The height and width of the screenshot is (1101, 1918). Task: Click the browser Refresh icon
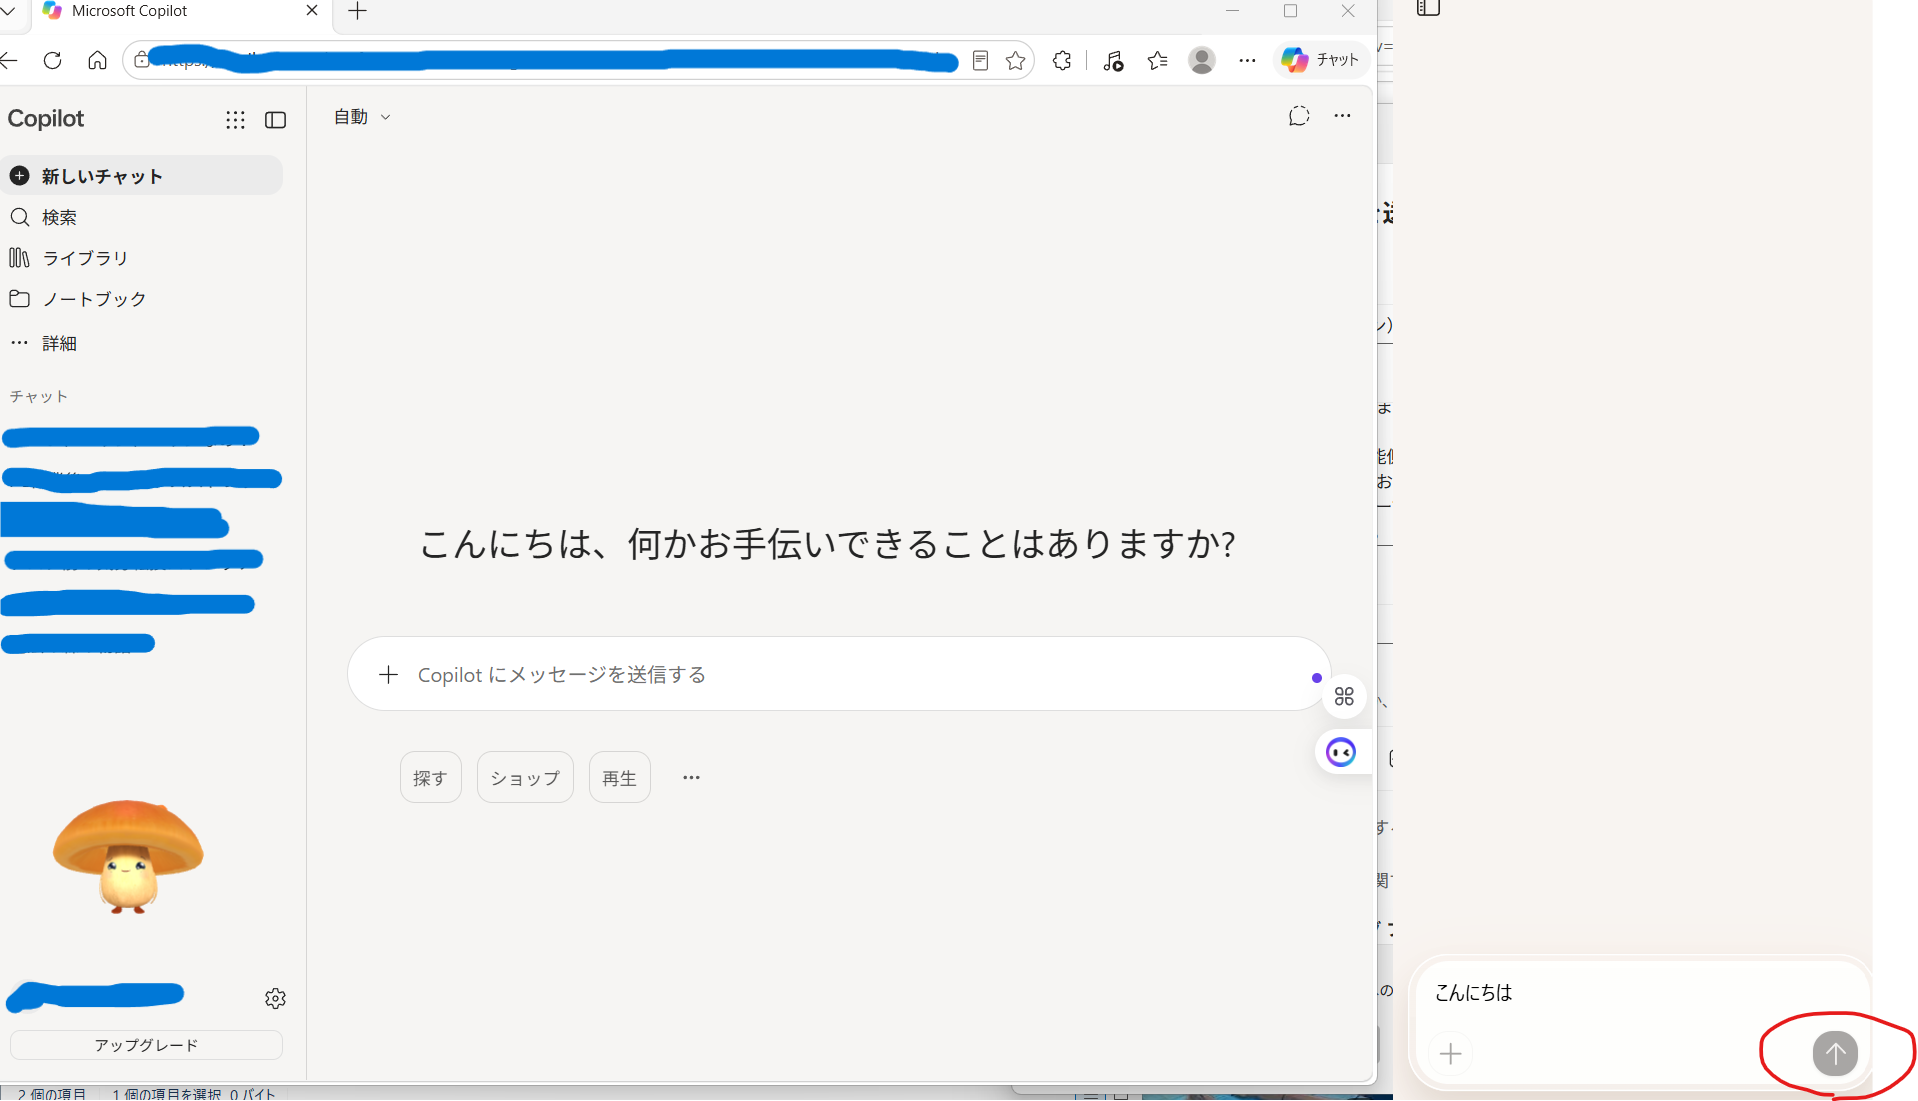(53, 61)
